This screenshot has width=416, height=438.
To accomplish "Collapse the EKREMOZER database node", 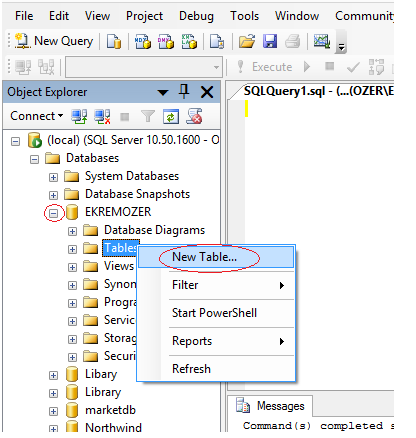I will (x=53, y=213).
